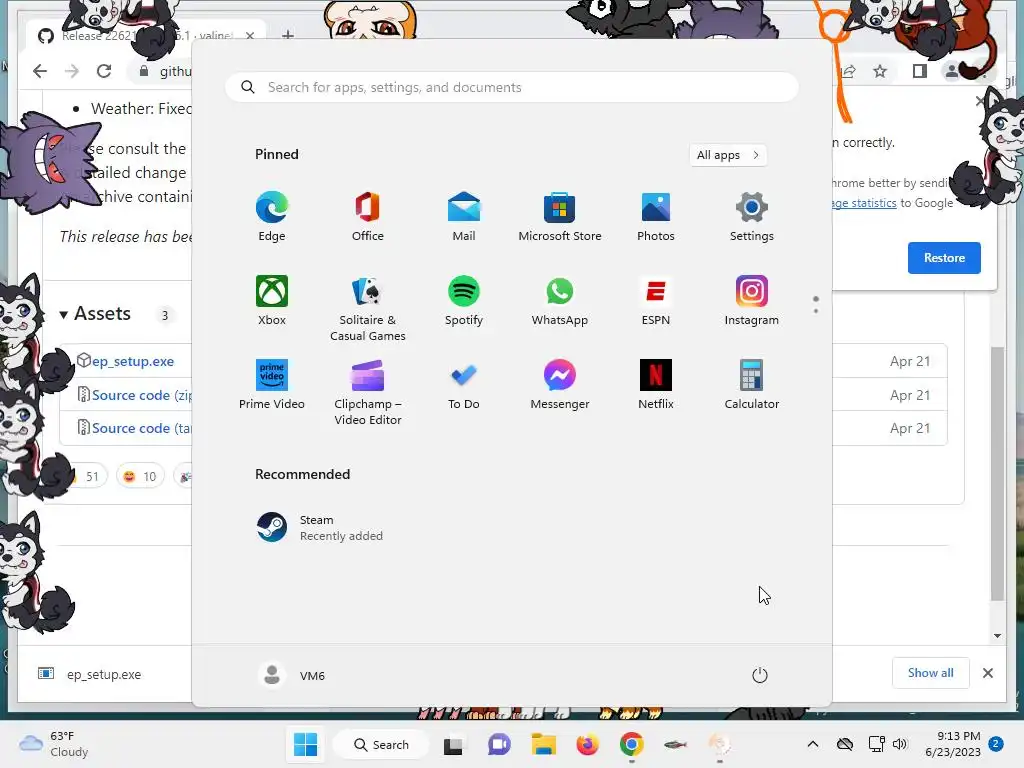1024x768 pixels.
Task: Open the VM6 user account menu
Action: [x=291, y=675]
